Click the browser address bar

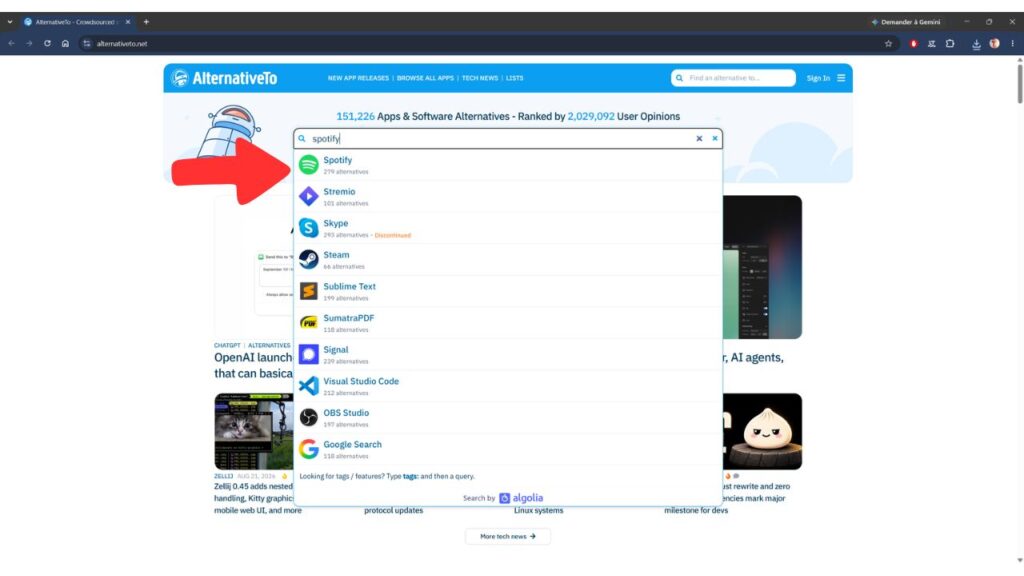pyautogui.click(x=483, y=44)
